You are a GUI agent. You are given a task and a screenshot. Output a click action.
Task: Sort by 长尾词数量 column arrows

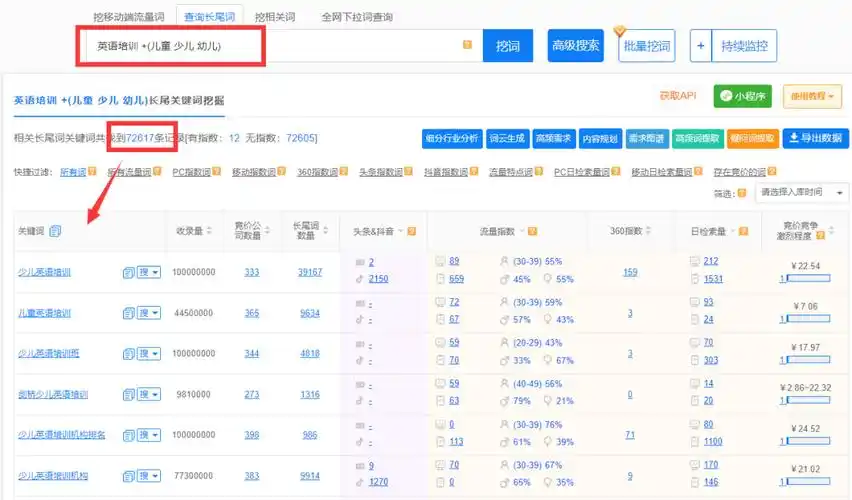[x=325, y=231]
